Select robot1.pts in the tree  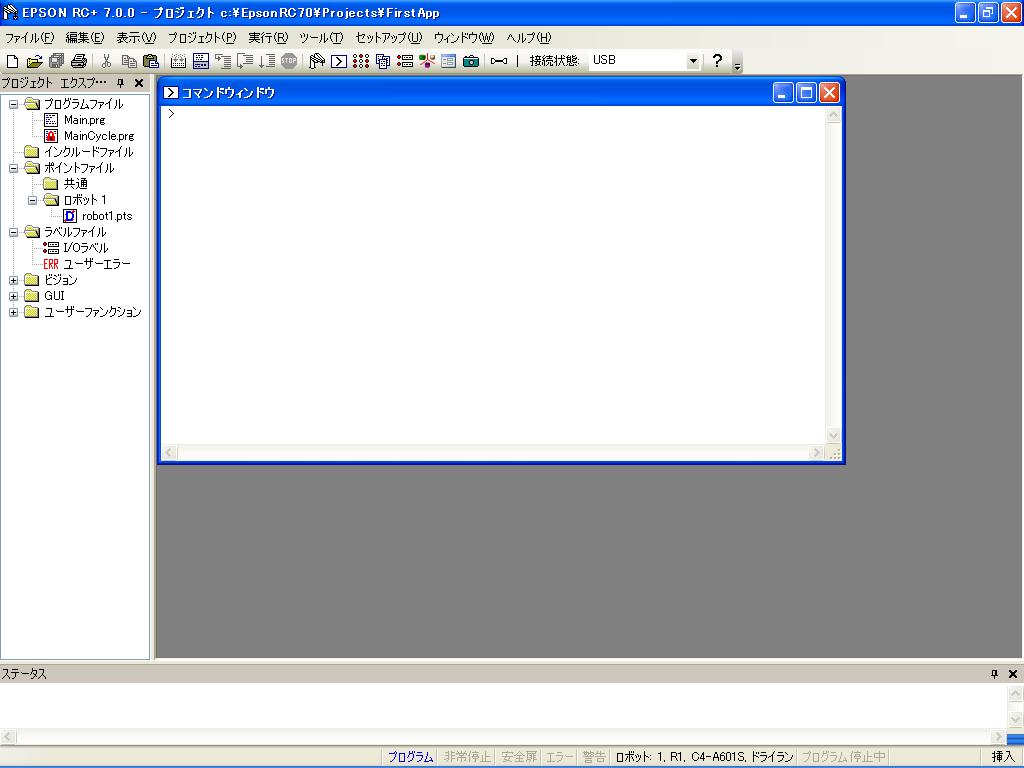pyautogui.click(x=107, y=216)
